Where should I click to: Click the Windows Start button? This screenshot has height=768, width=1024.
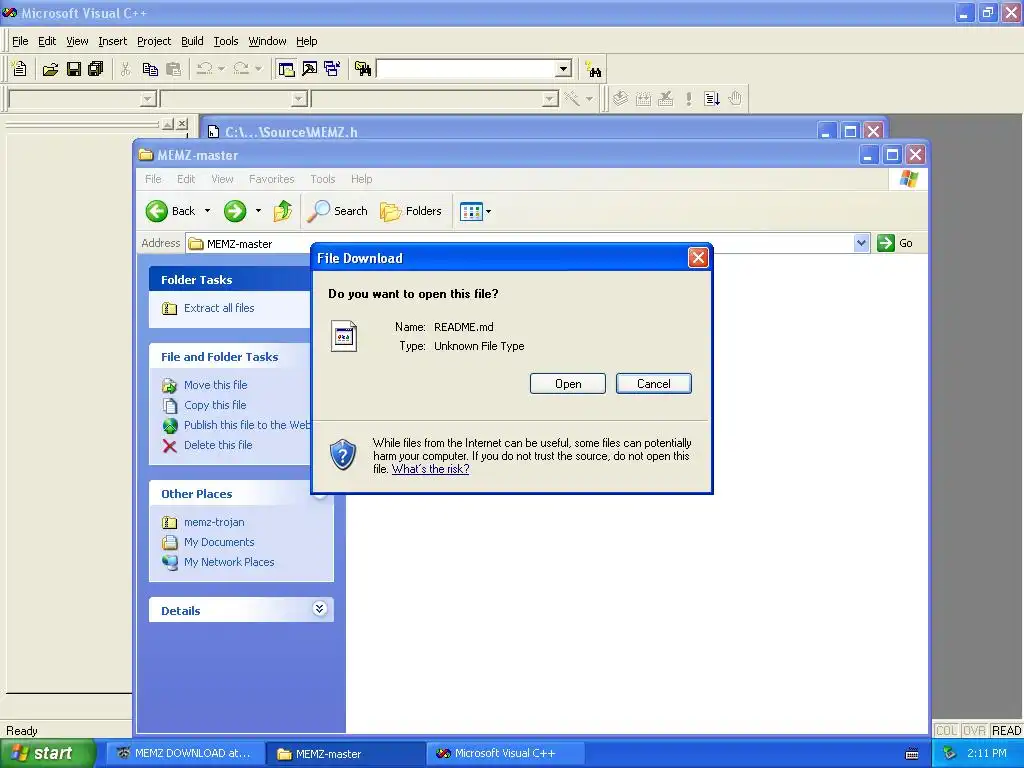[x=47, y=753]
